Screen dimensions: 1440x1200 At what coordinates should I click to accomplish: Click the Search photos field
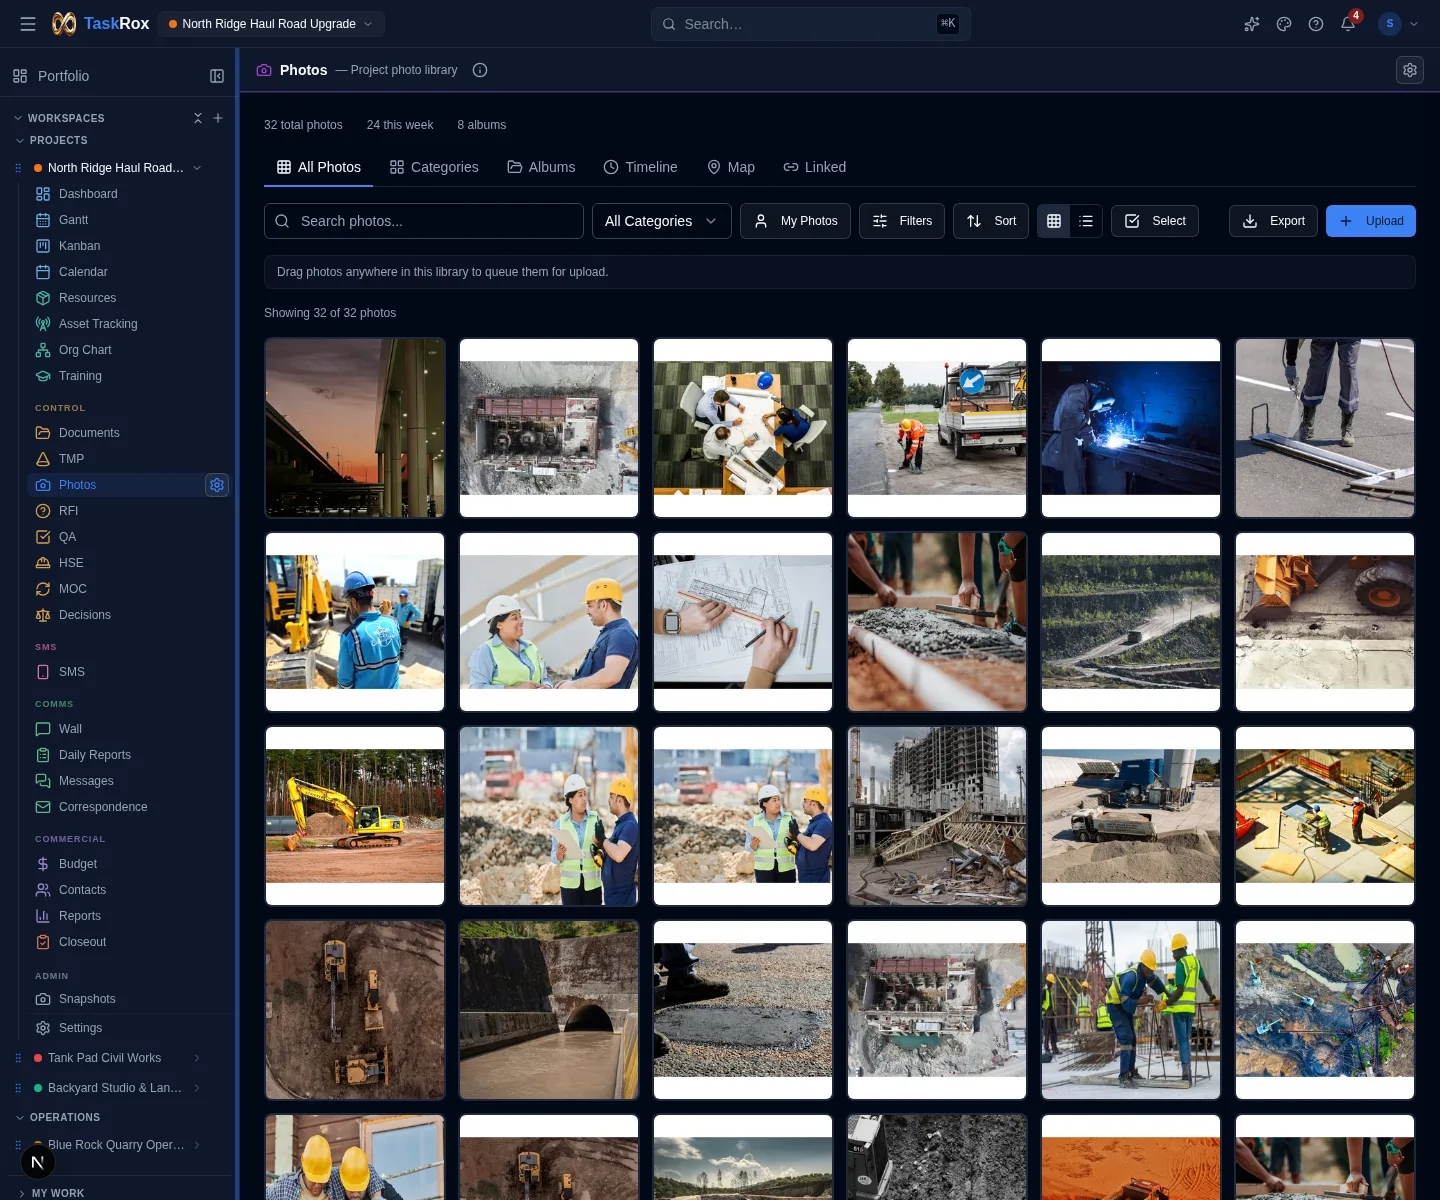424,221
